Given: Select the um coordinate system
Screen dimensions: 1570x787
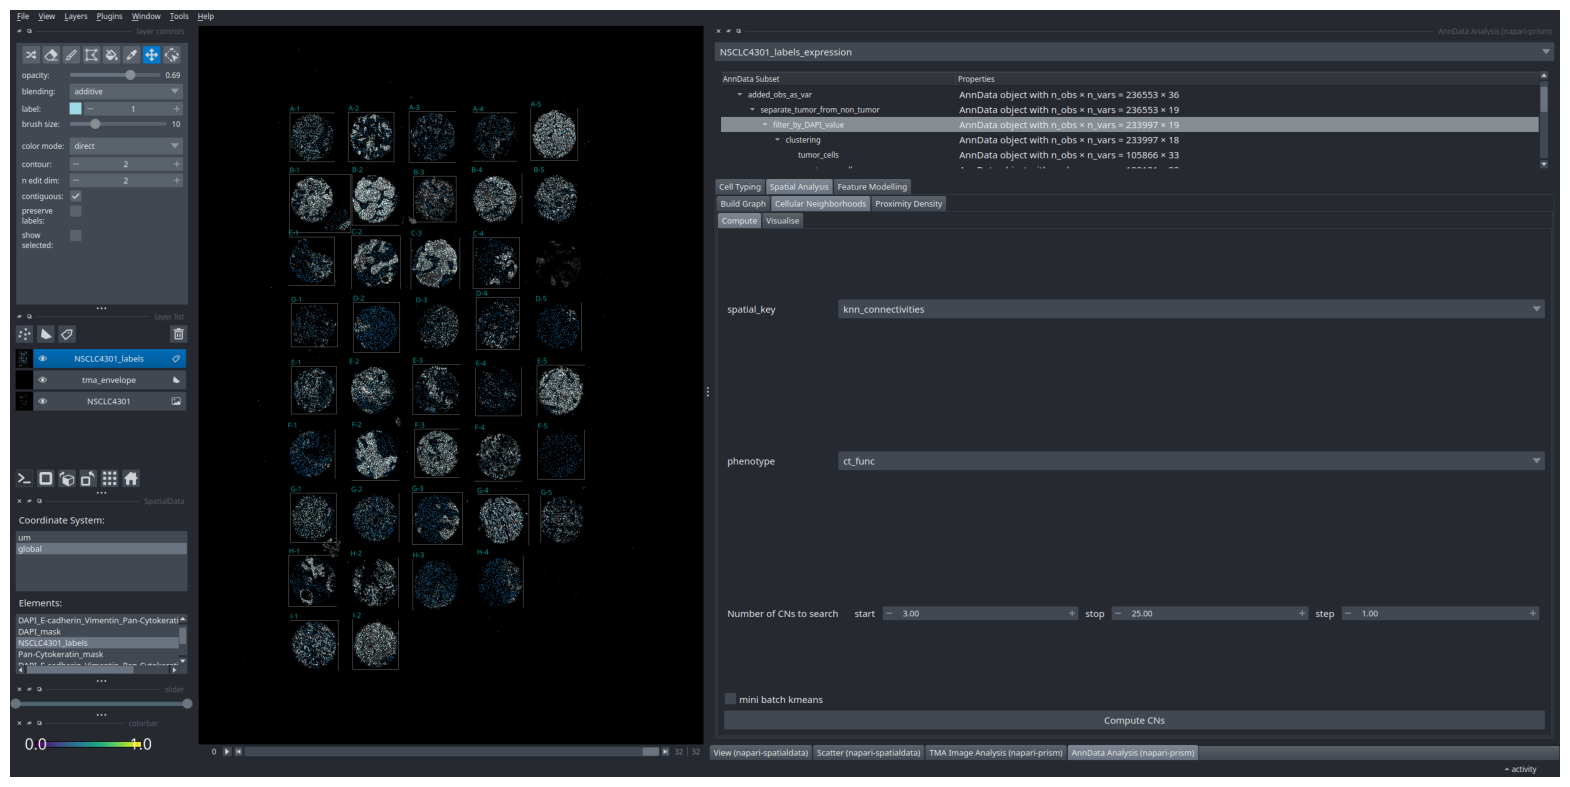Looking at the screenshot, I should (x=101, y=538).
